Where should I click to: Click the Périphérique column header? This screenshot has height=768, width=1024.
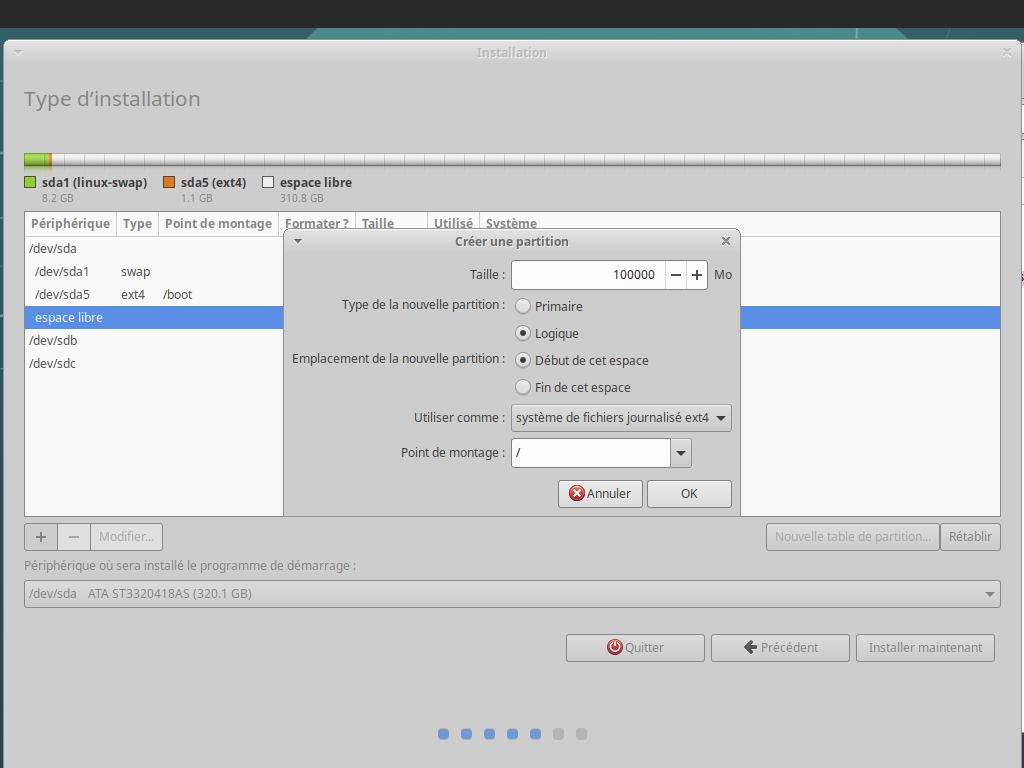coord(70,224)
